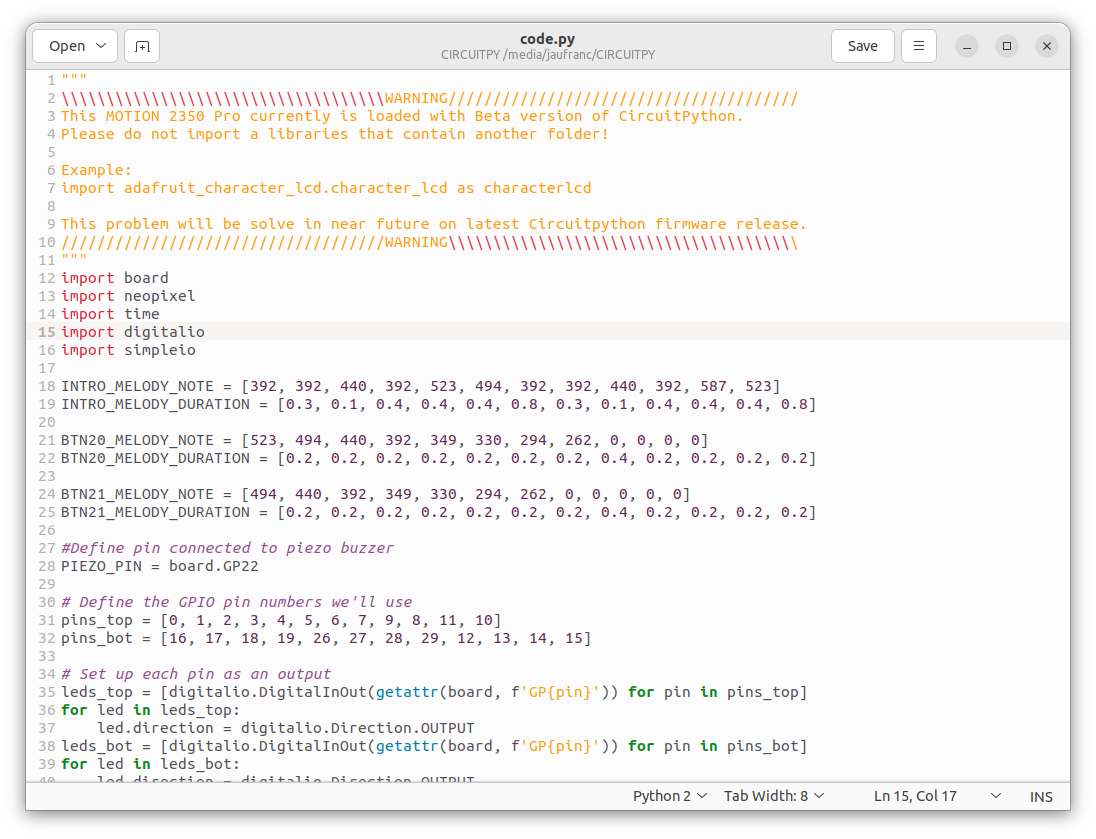Click the BTN21_MELODY_NOTE variable name
This screenshot has width=1096, height=839.
[x=137, y=494]
